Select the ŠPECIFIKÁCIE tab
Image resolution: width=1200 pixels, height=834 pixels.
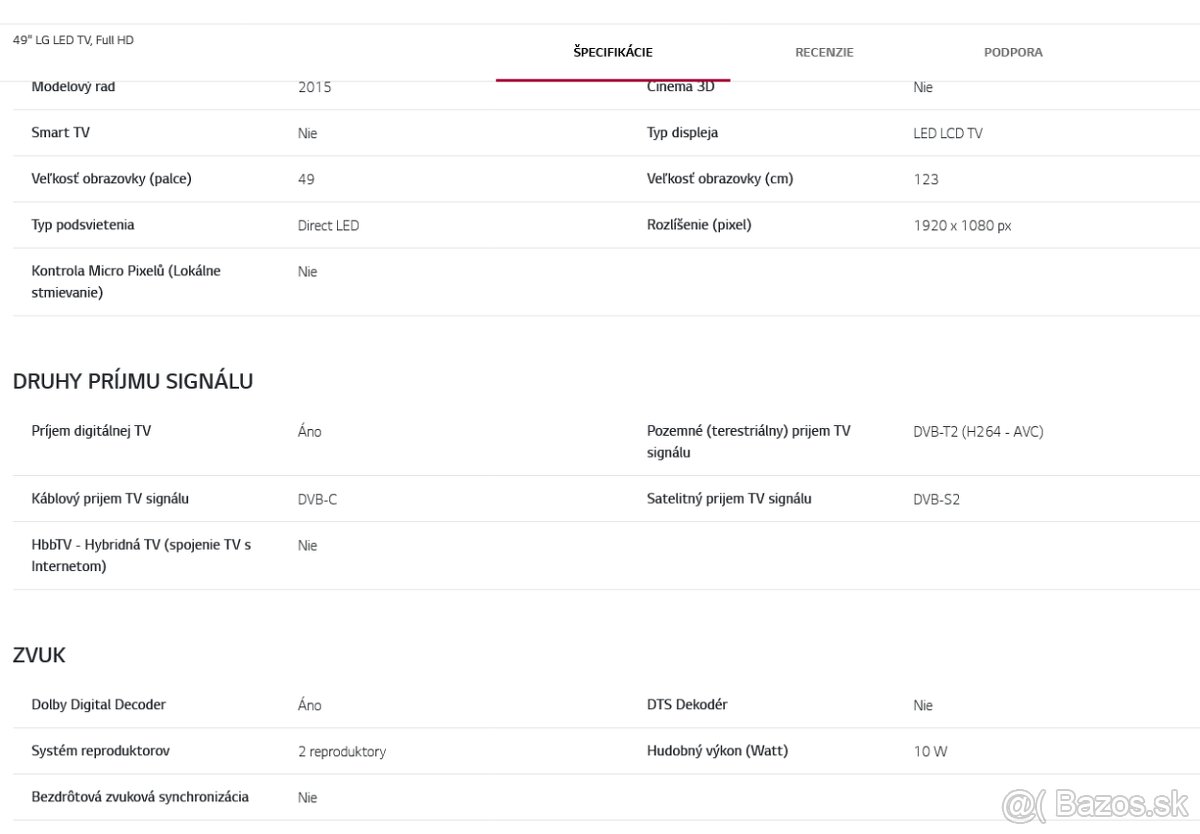(x=613, y=52)
